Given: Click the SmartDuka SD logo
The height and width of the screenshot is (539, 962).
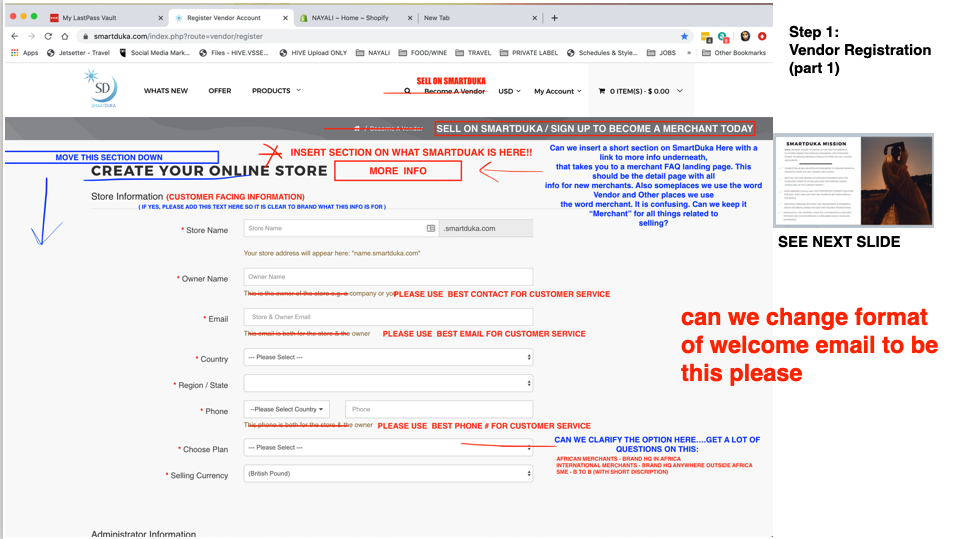Looking at the screenshot, I should click(x=102, y=89).
